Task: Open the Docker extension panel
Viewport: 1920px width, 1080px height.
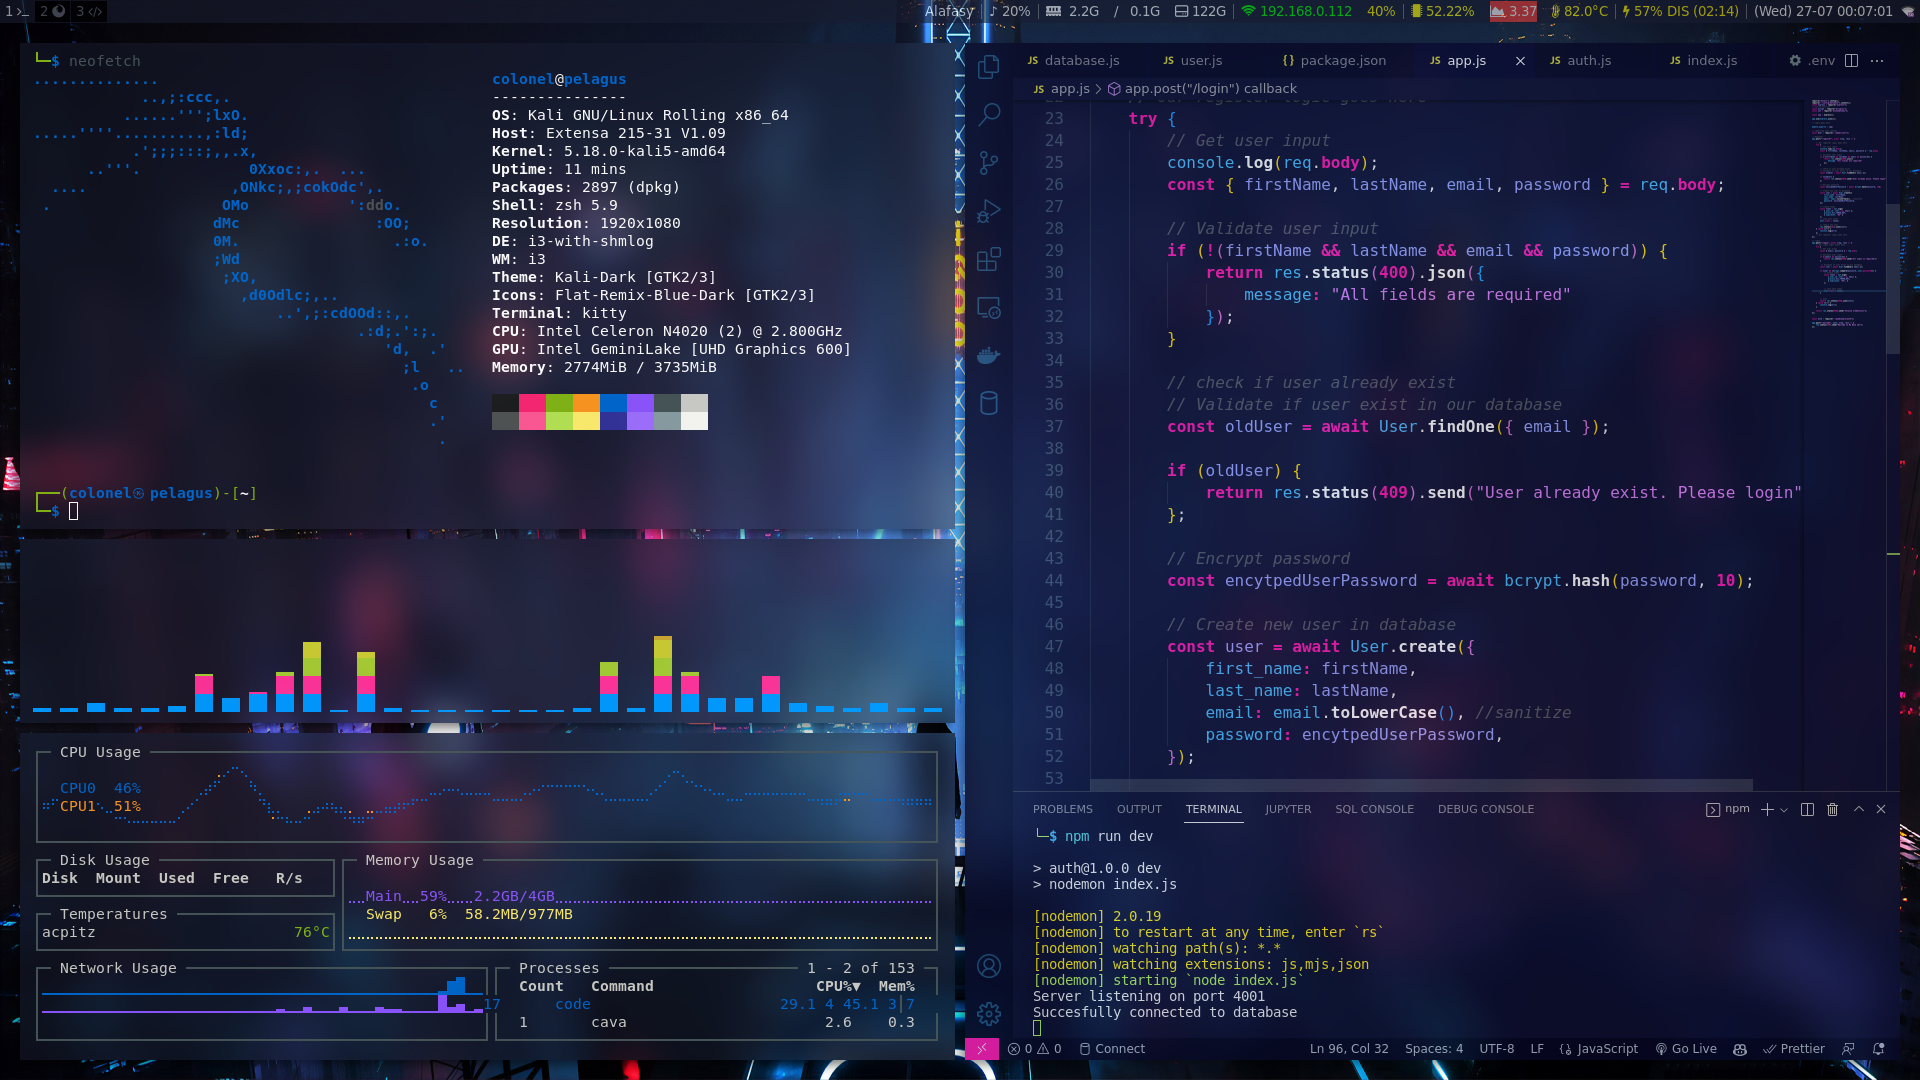Action: [989, 356]
